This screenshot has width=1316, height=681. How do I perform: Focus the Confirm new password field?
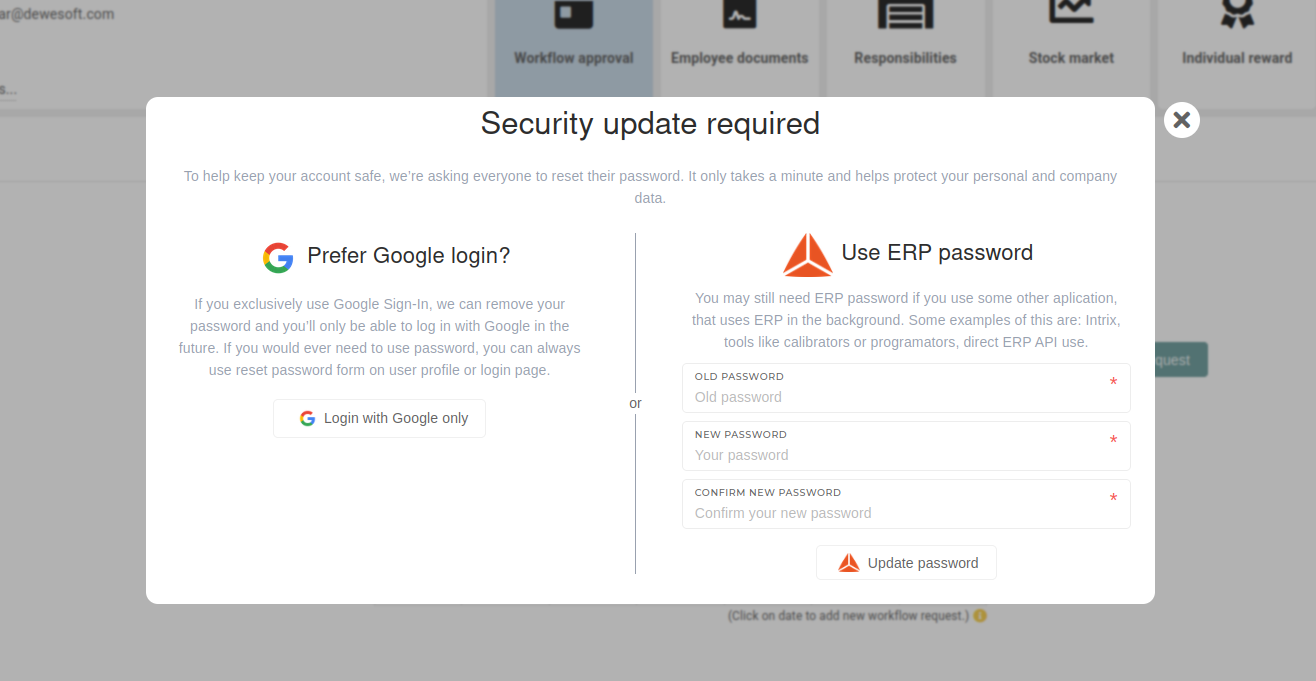coord(906,504)
